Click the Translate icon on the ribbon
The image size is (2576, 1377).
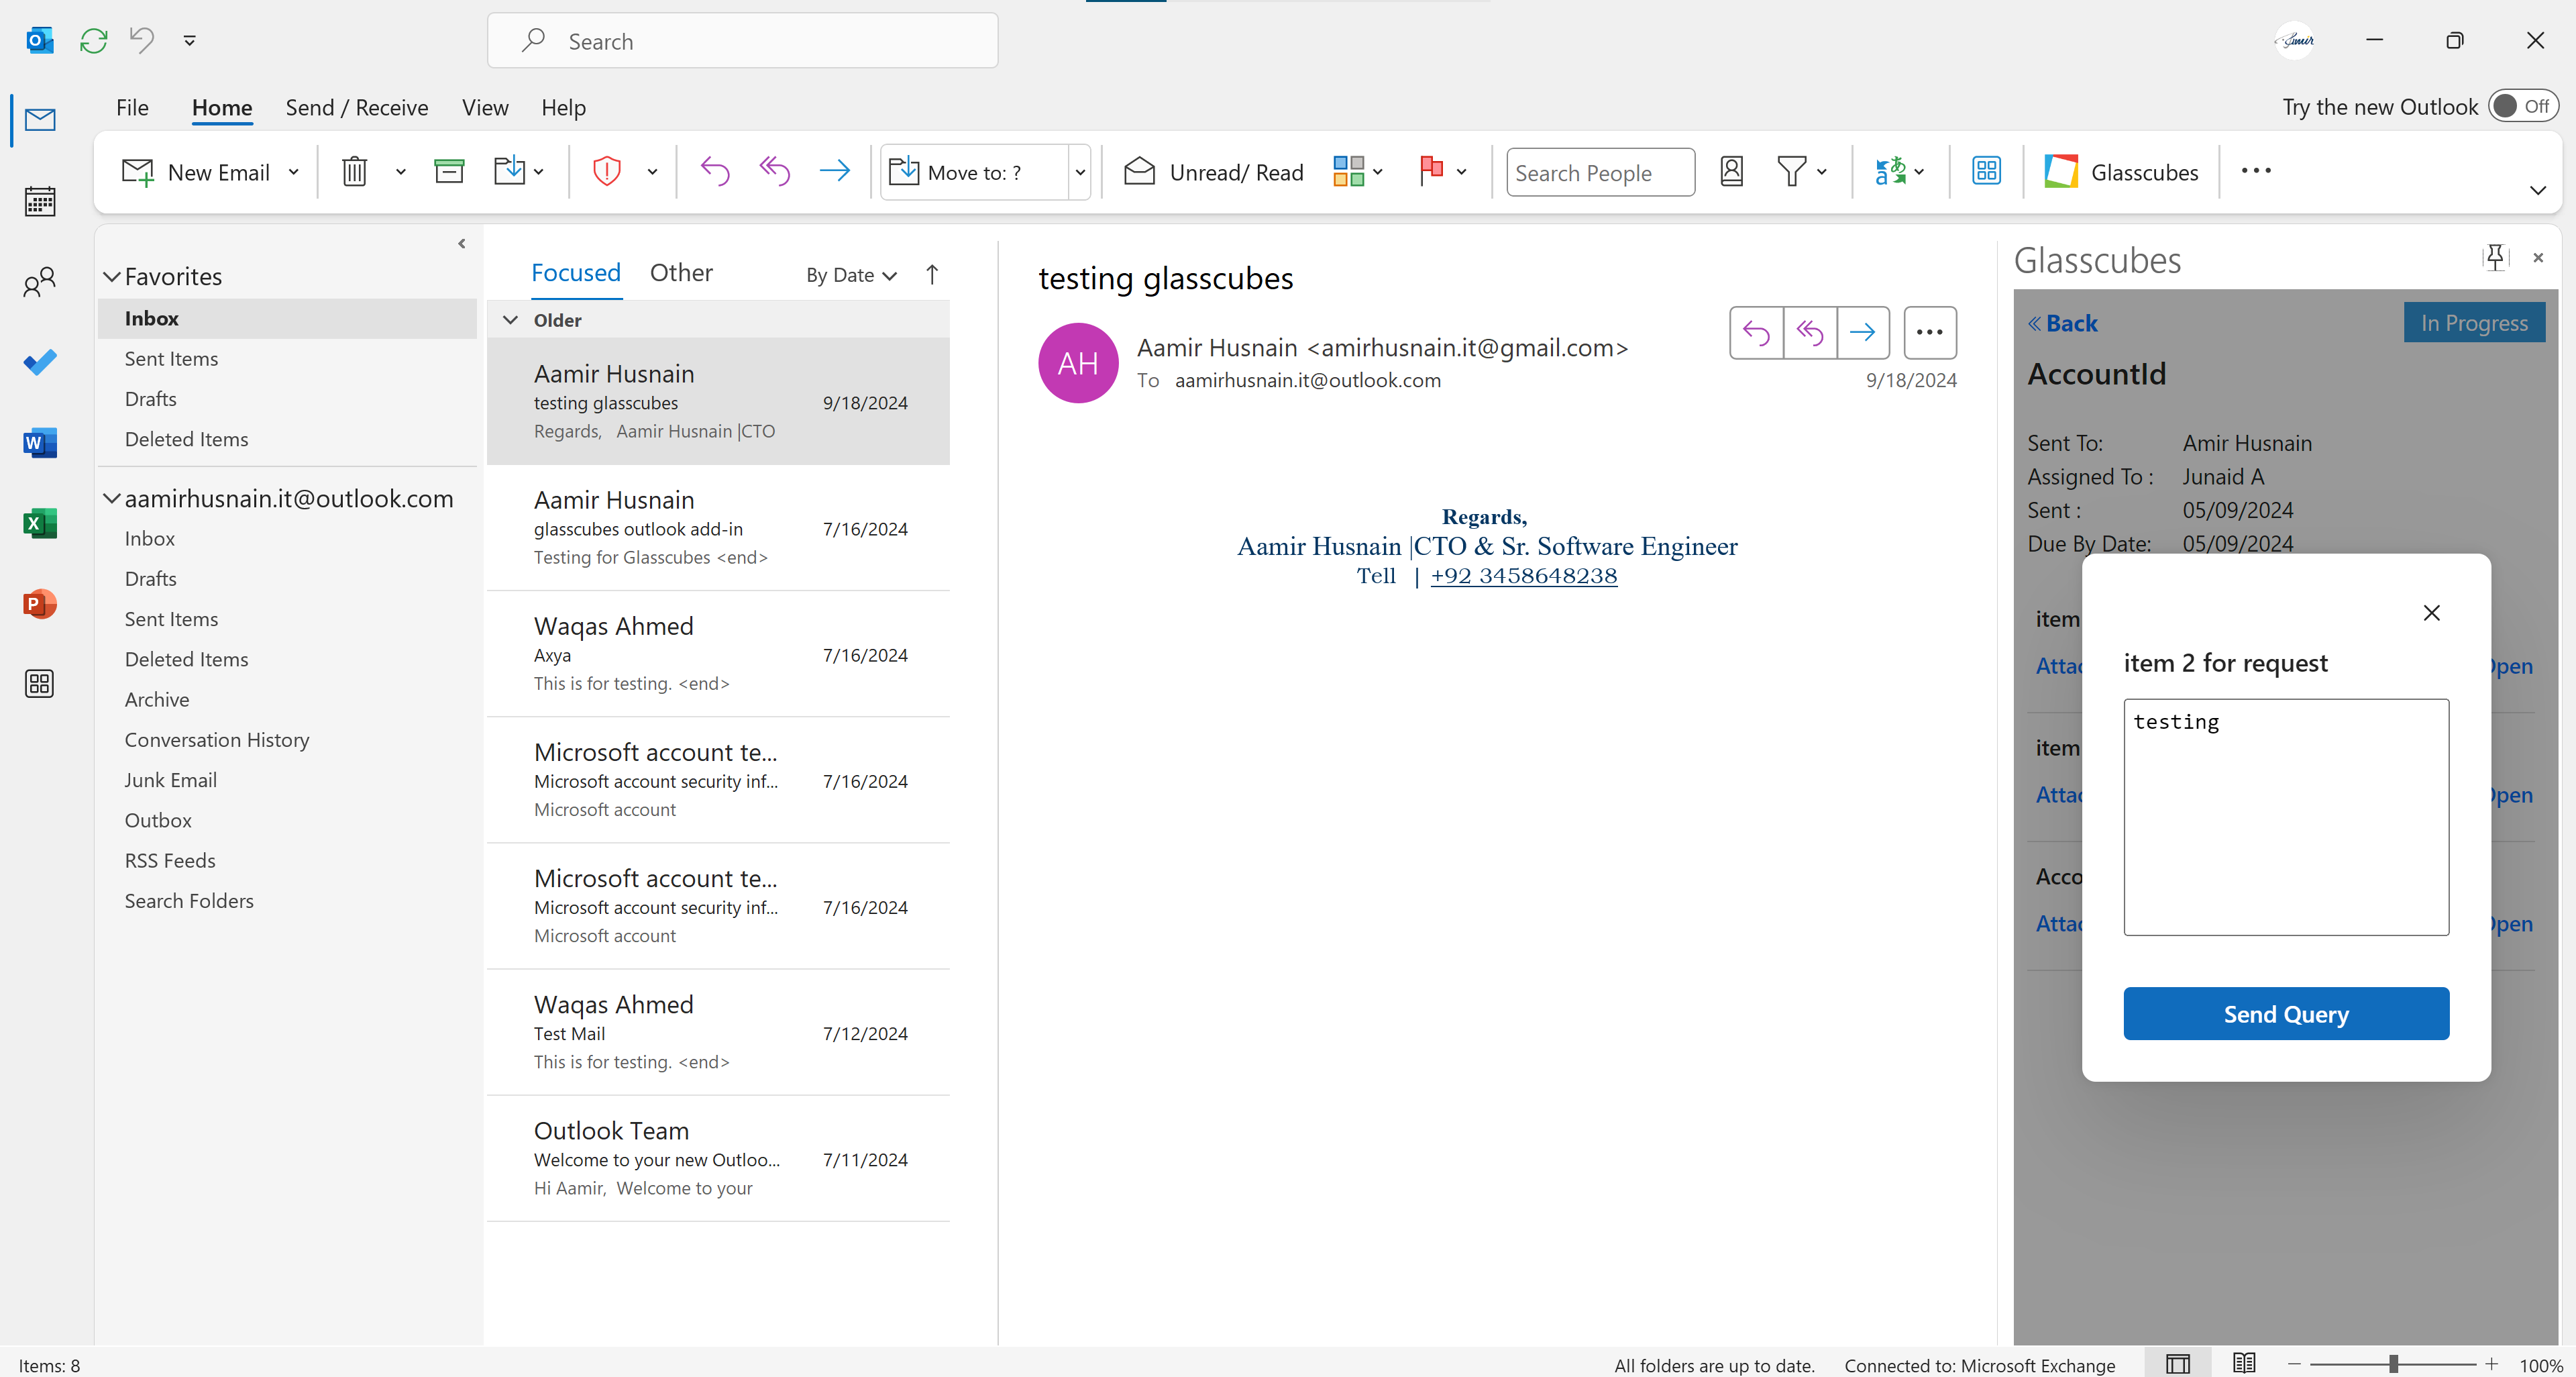tap(1893, 171)
